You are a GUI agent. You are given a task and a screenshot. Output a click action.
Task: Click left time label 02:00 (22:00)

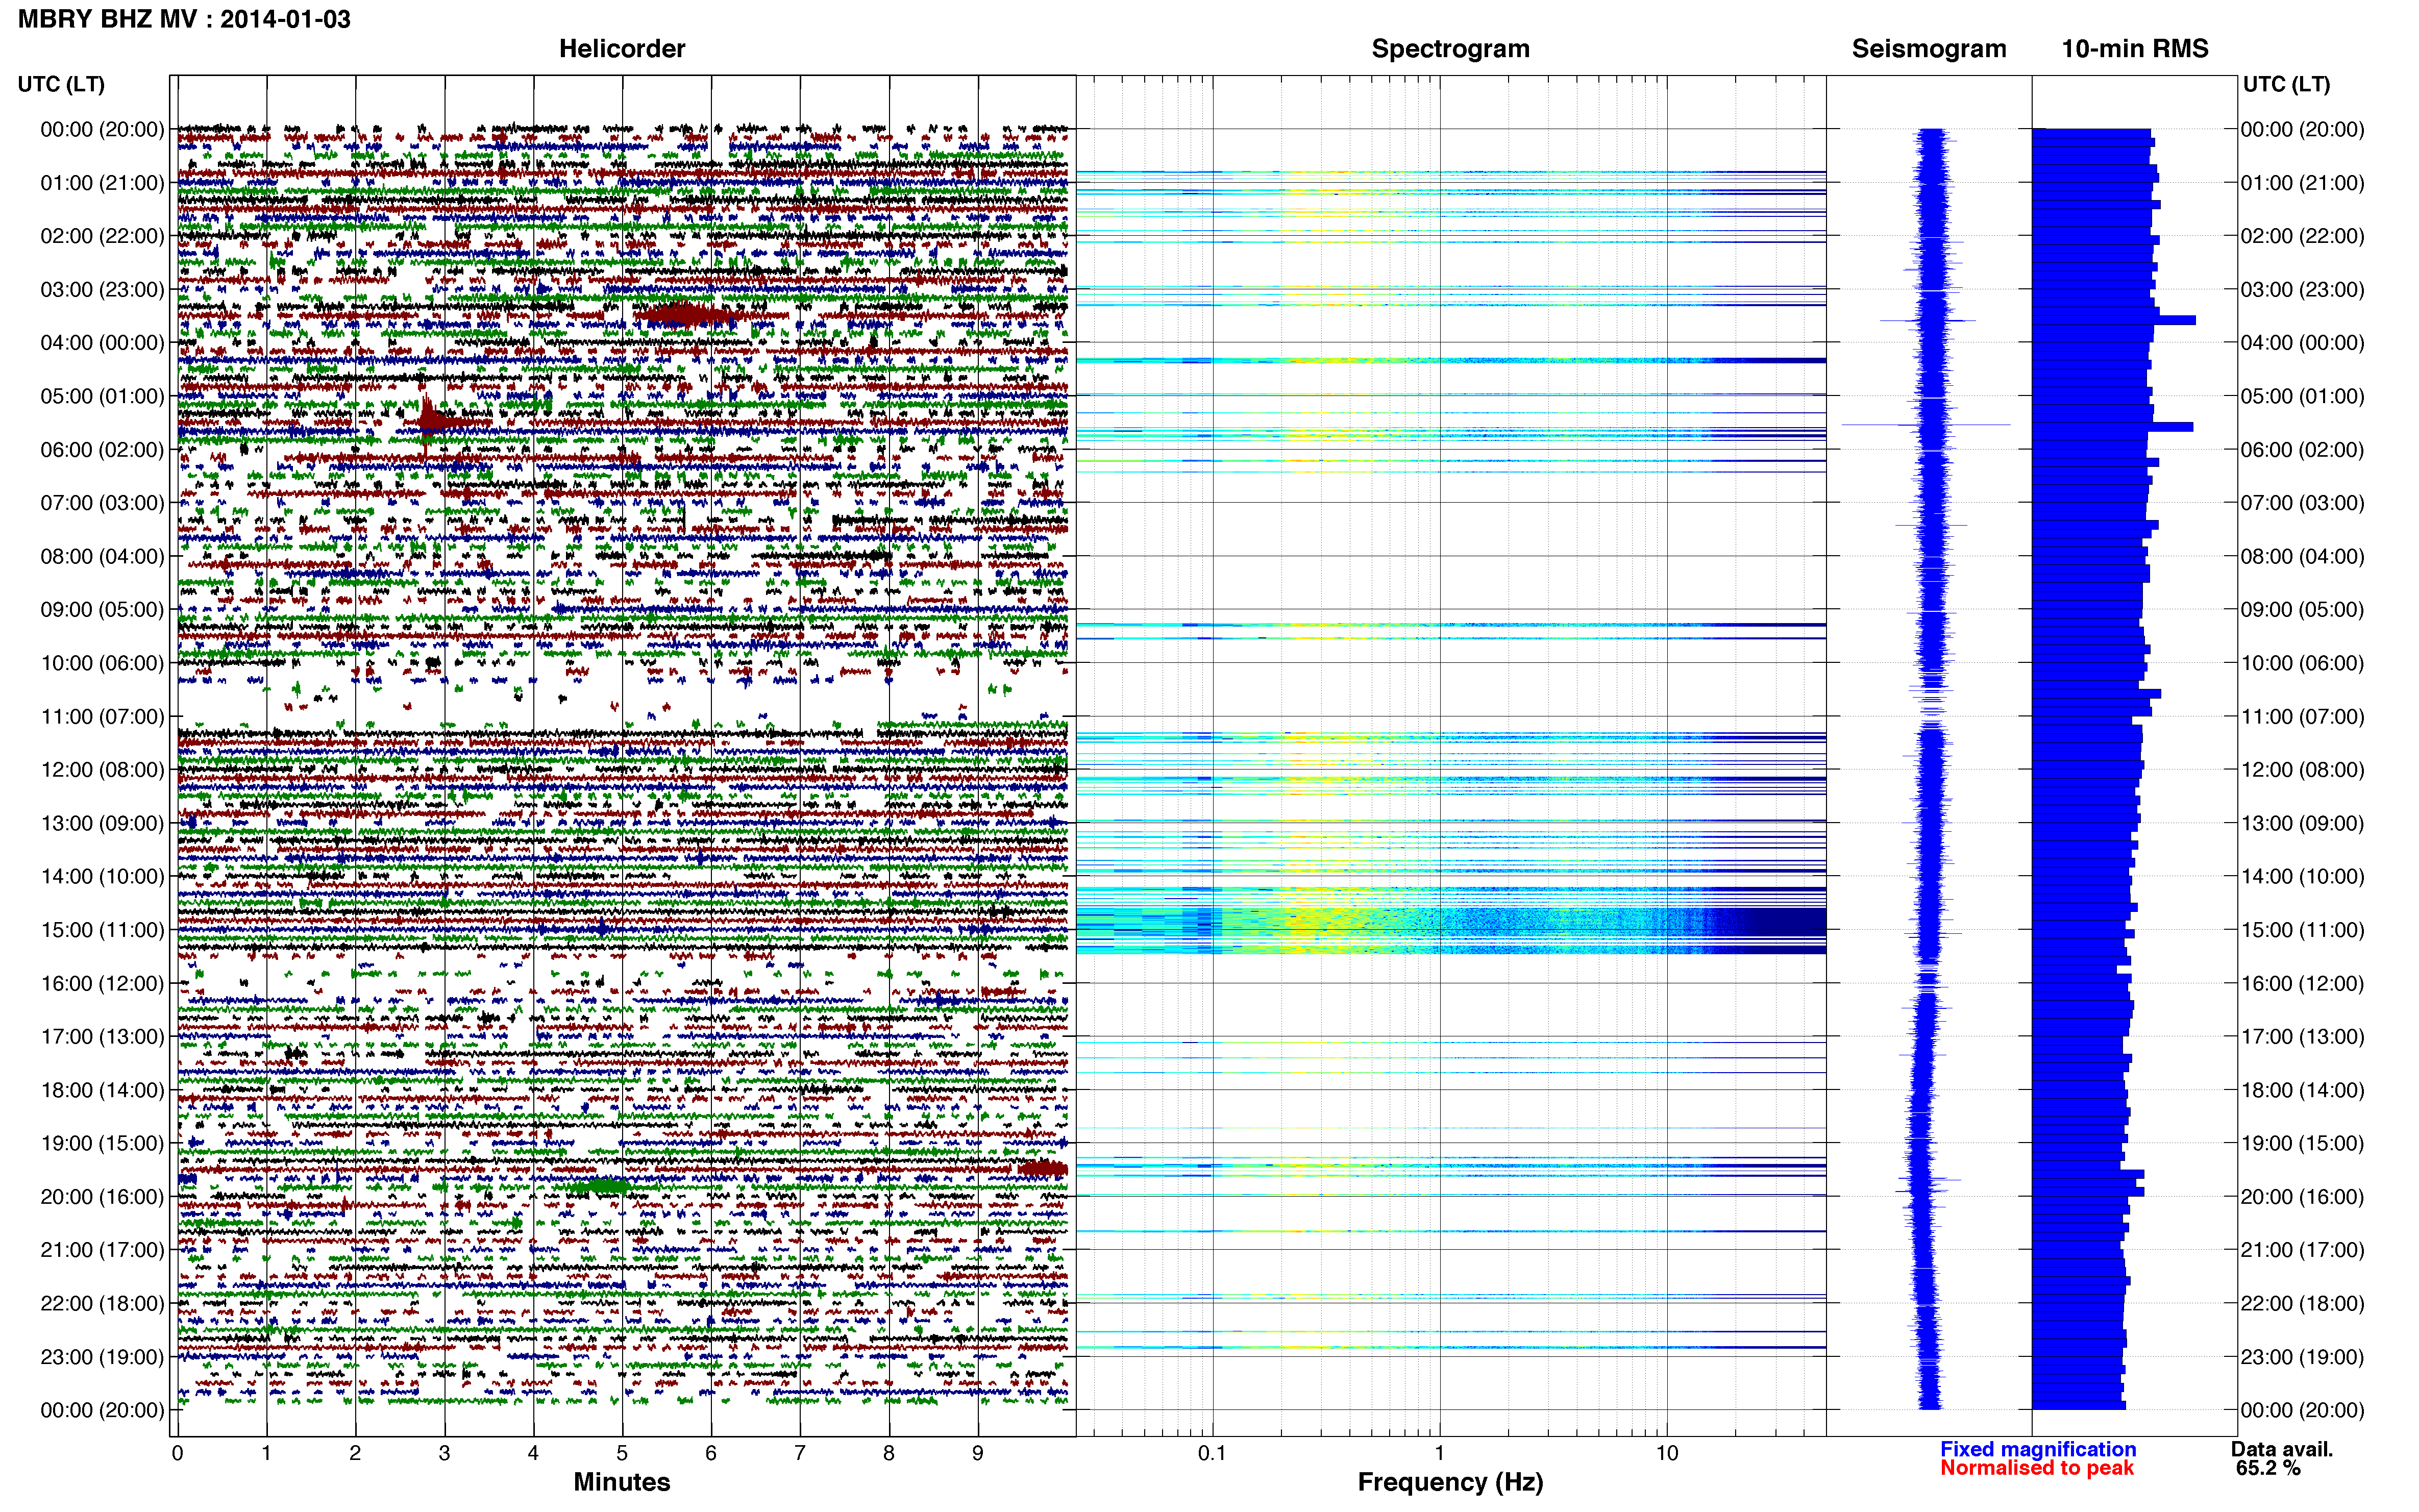tap(102, 236)
